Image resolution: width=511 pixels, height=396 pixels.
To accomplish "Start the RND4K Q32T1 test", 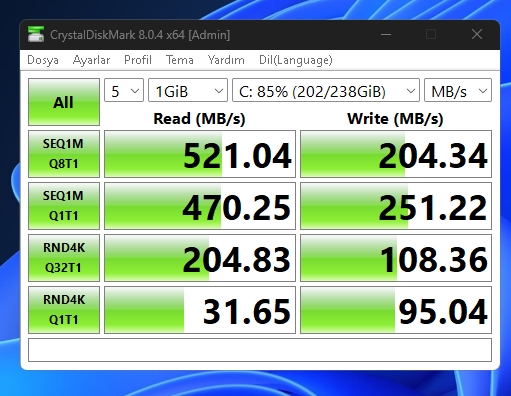I will [64, 258].
